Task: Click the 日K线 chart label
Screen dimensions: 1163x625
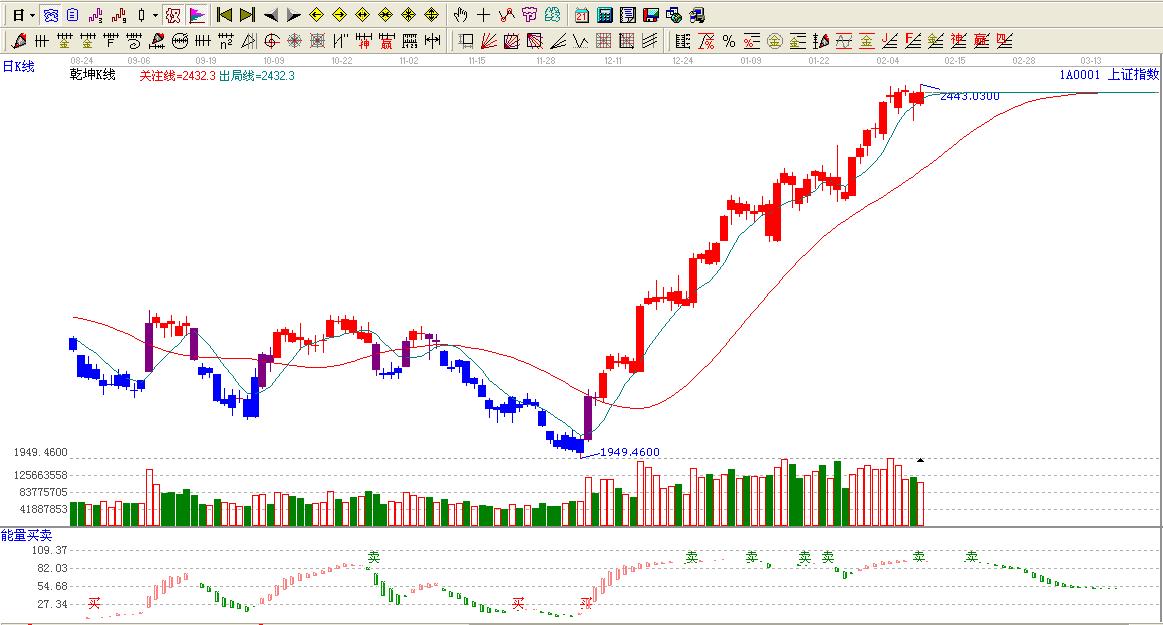Action: tap(18, 67)
